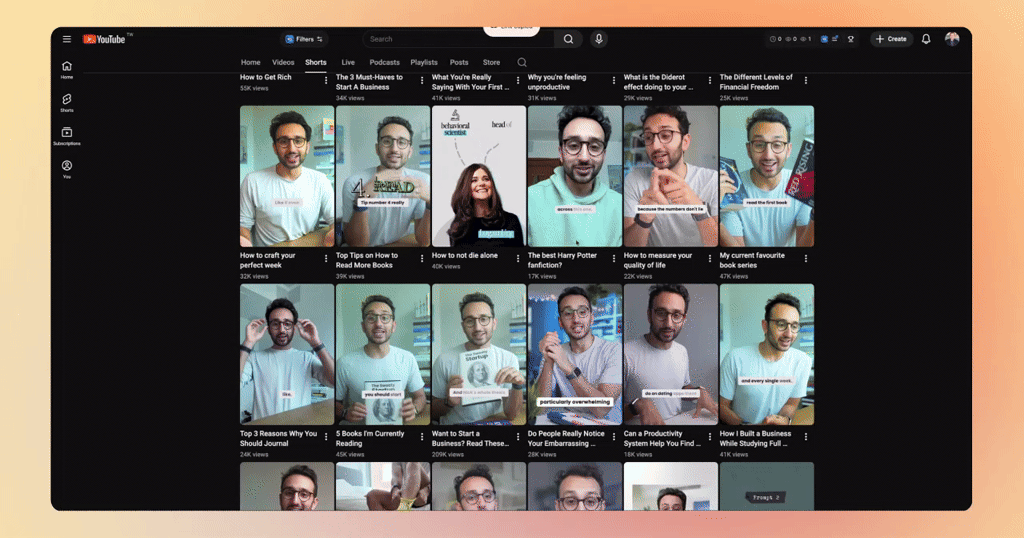
Task: Open the Create menu
Action: click(891, 39)
